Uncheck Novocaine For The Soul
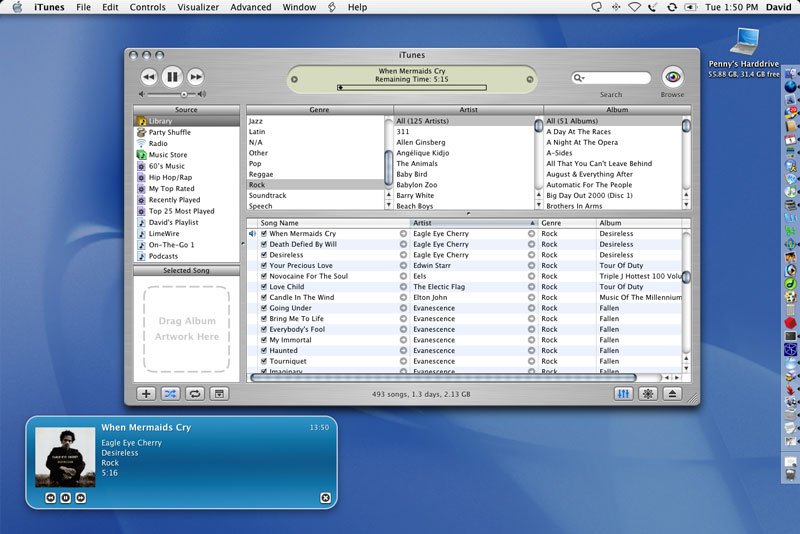800x534 pixels. (x=264, y=276)
